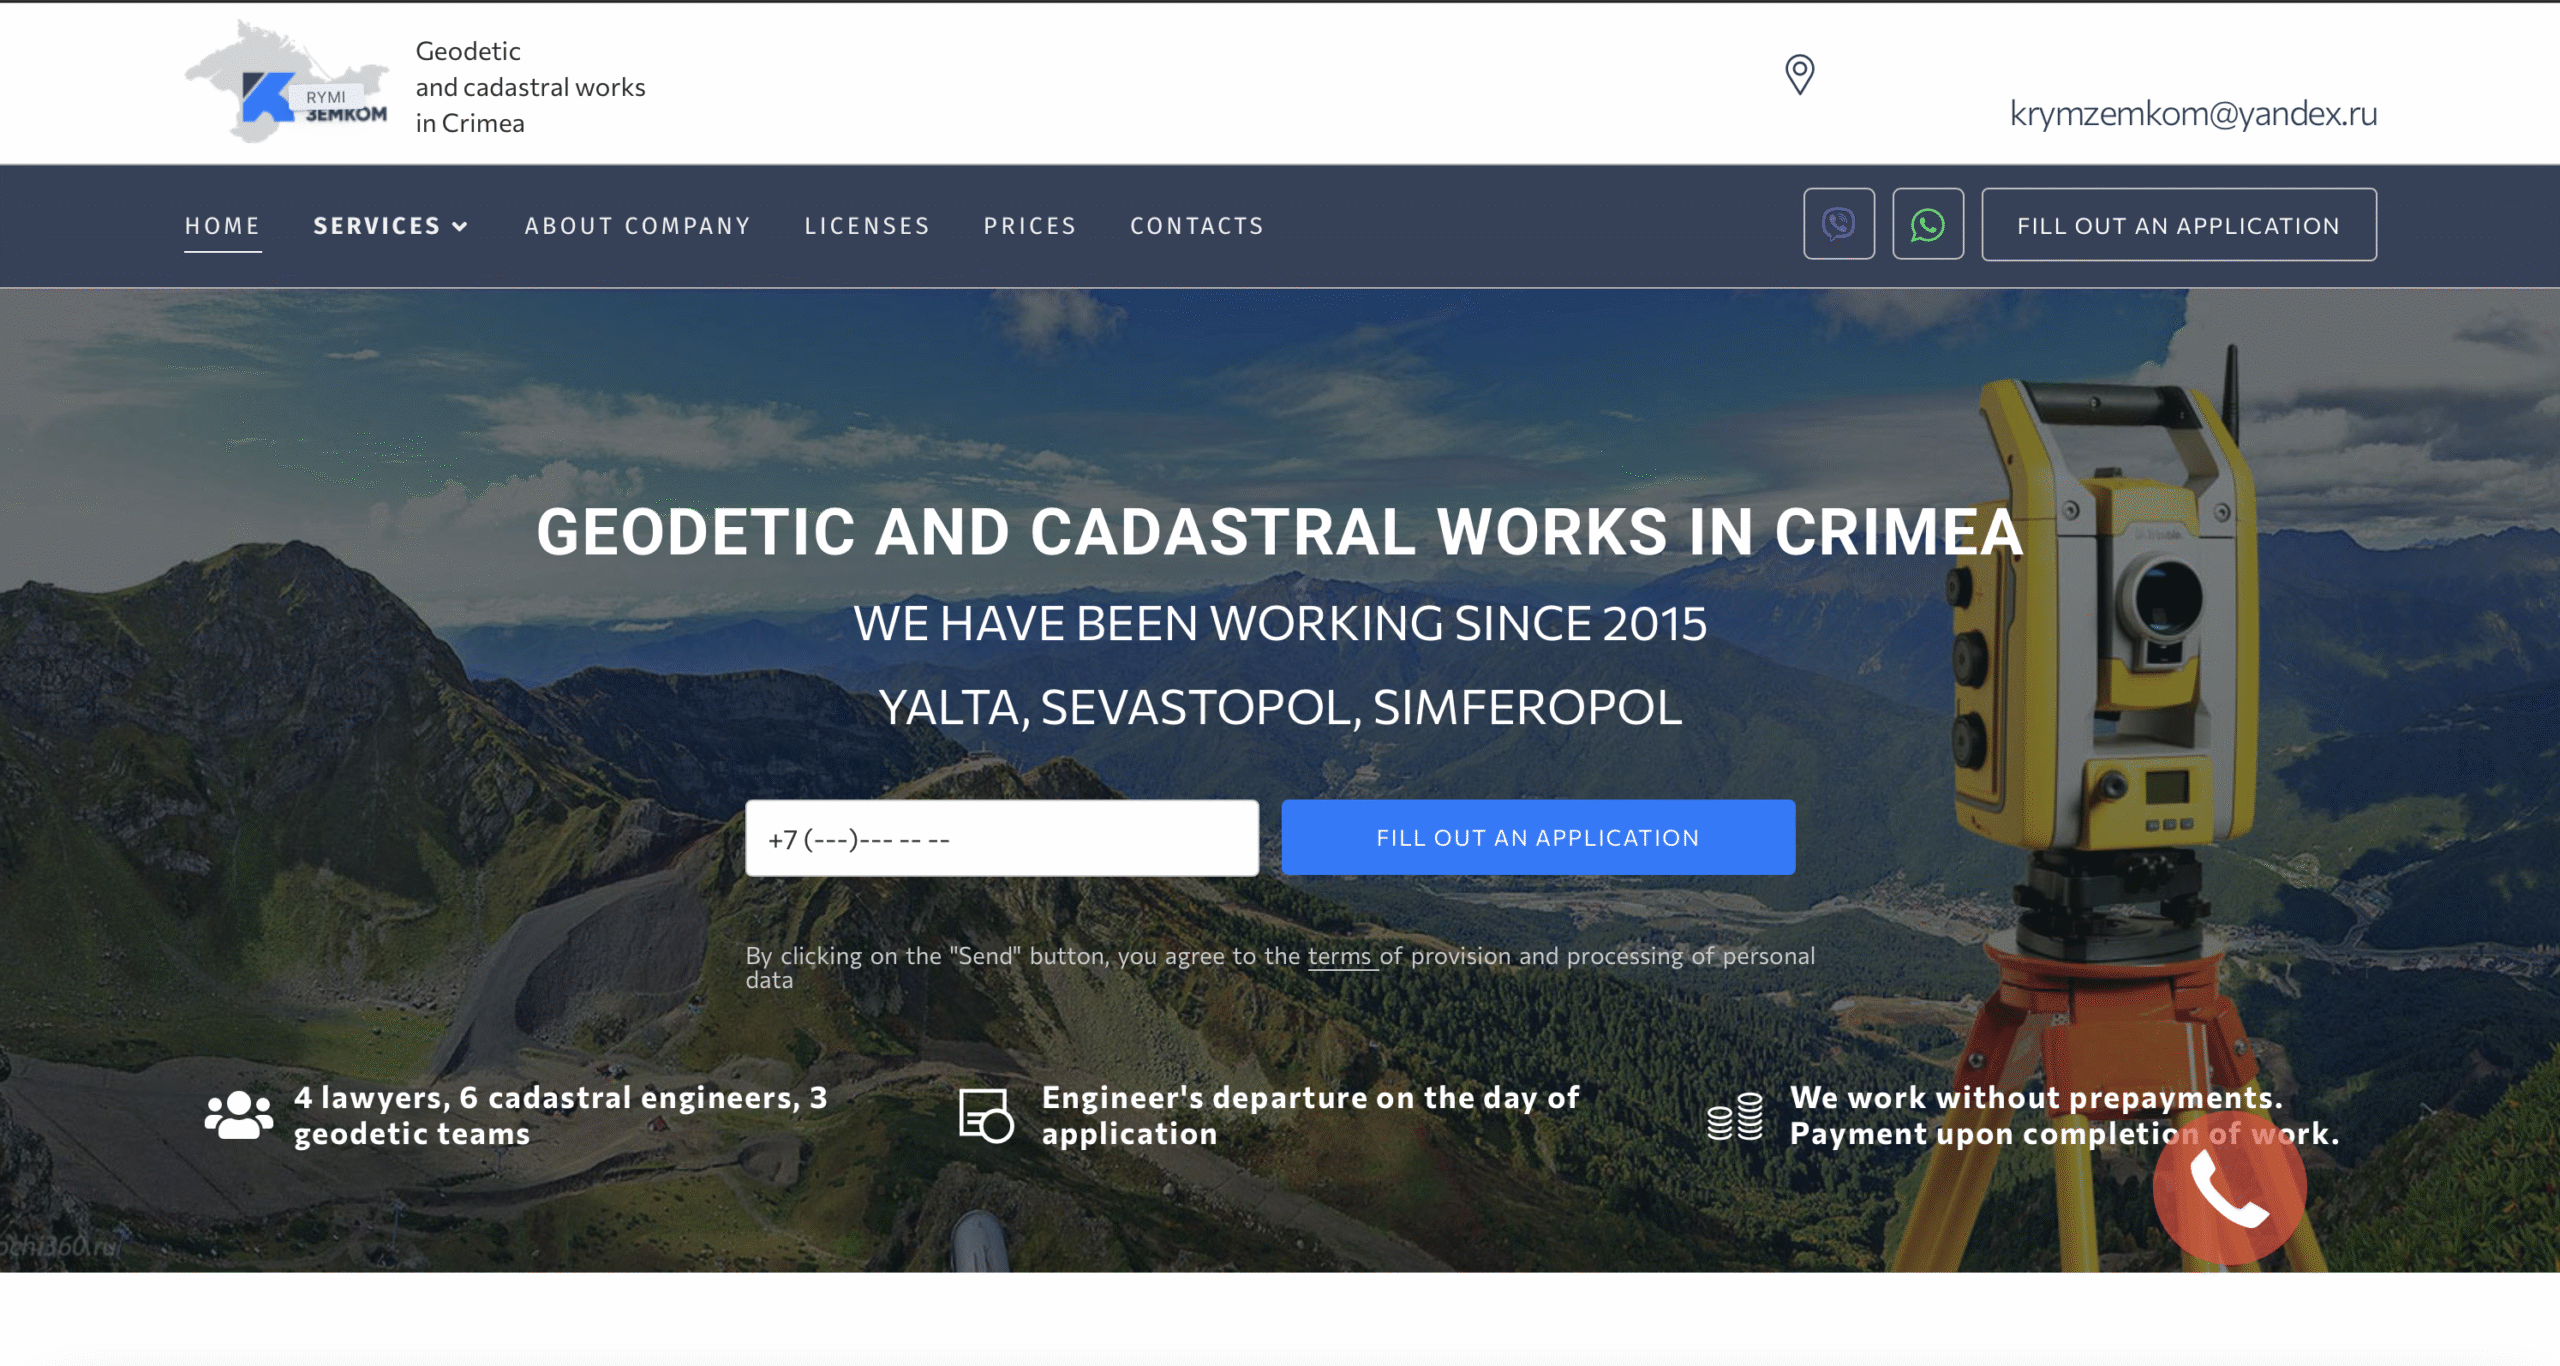Navigate to Licenses page

pos(867,226)
